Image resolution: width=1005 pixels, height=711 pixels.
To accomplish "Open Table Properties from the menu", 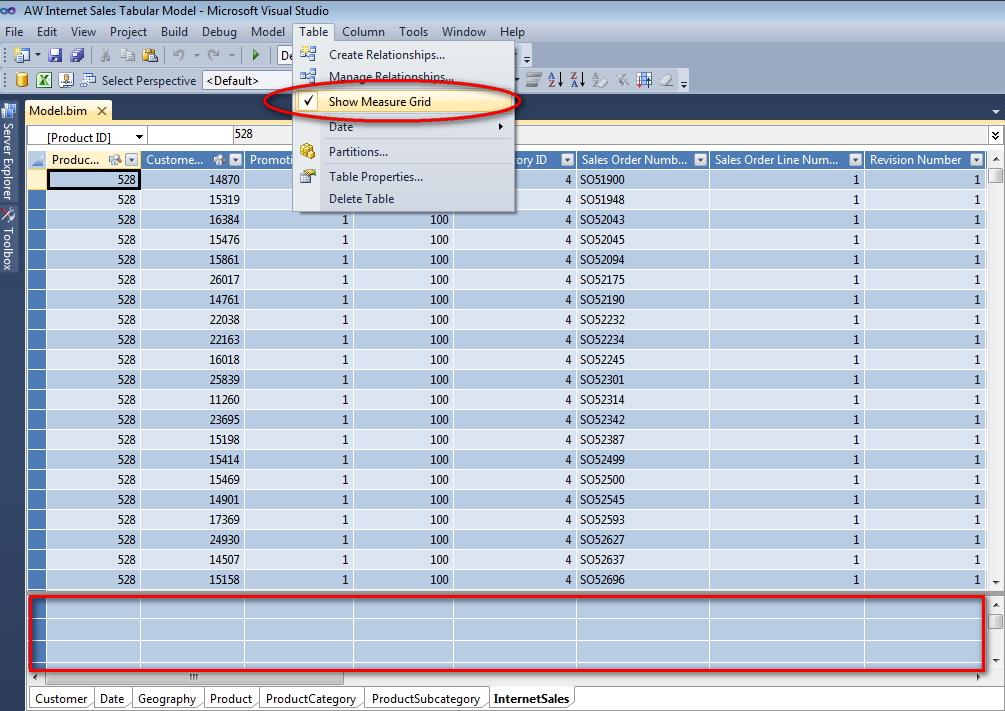I will 405,177.
